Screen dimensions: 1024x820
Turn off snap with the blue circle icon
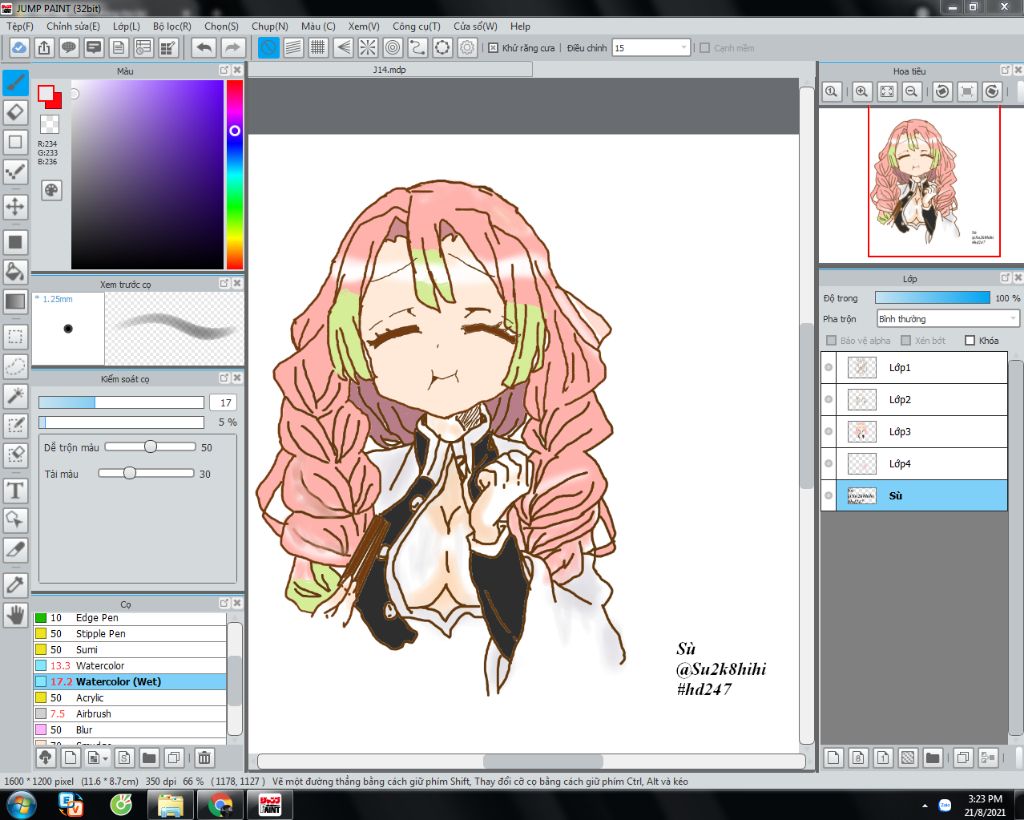268,48
